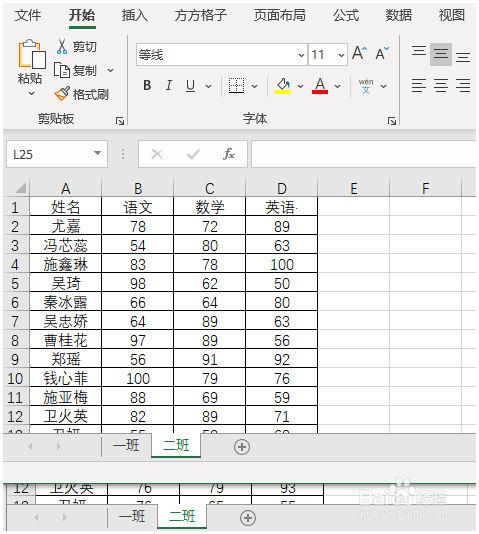
Task: Click the Cut scissors icon
Action: tap(62, 47)
